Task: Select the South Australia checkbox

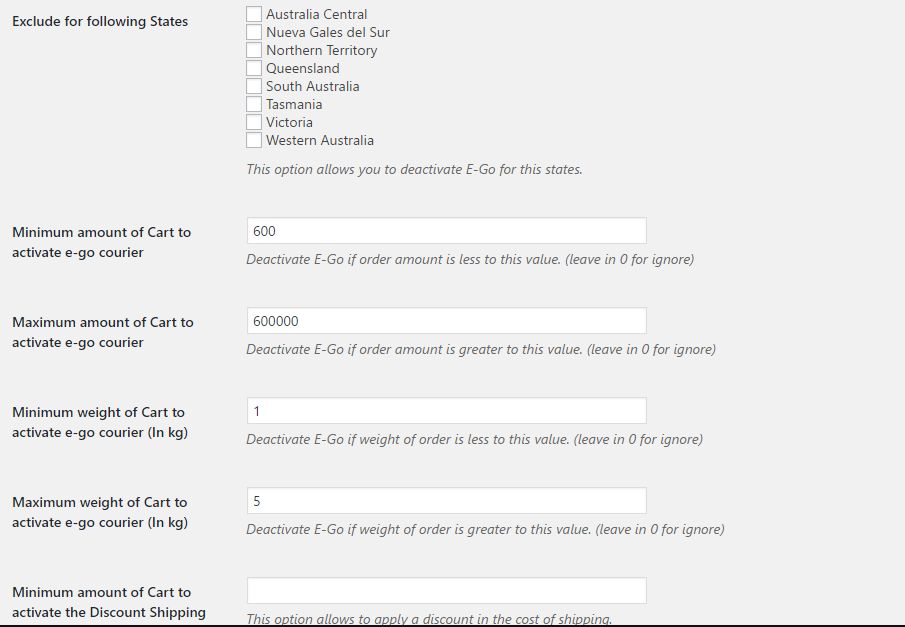Action: (254, 86)
